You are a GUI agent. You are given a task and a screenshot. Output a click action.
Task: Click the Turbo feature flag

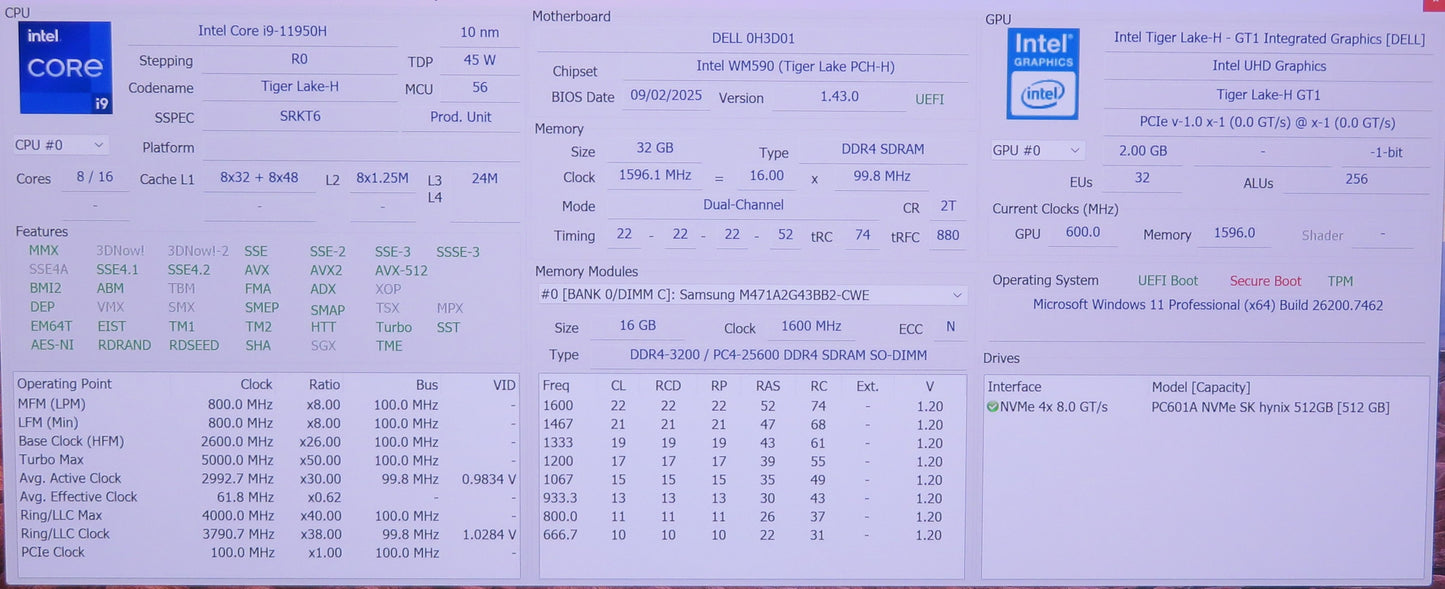[393, 326]
